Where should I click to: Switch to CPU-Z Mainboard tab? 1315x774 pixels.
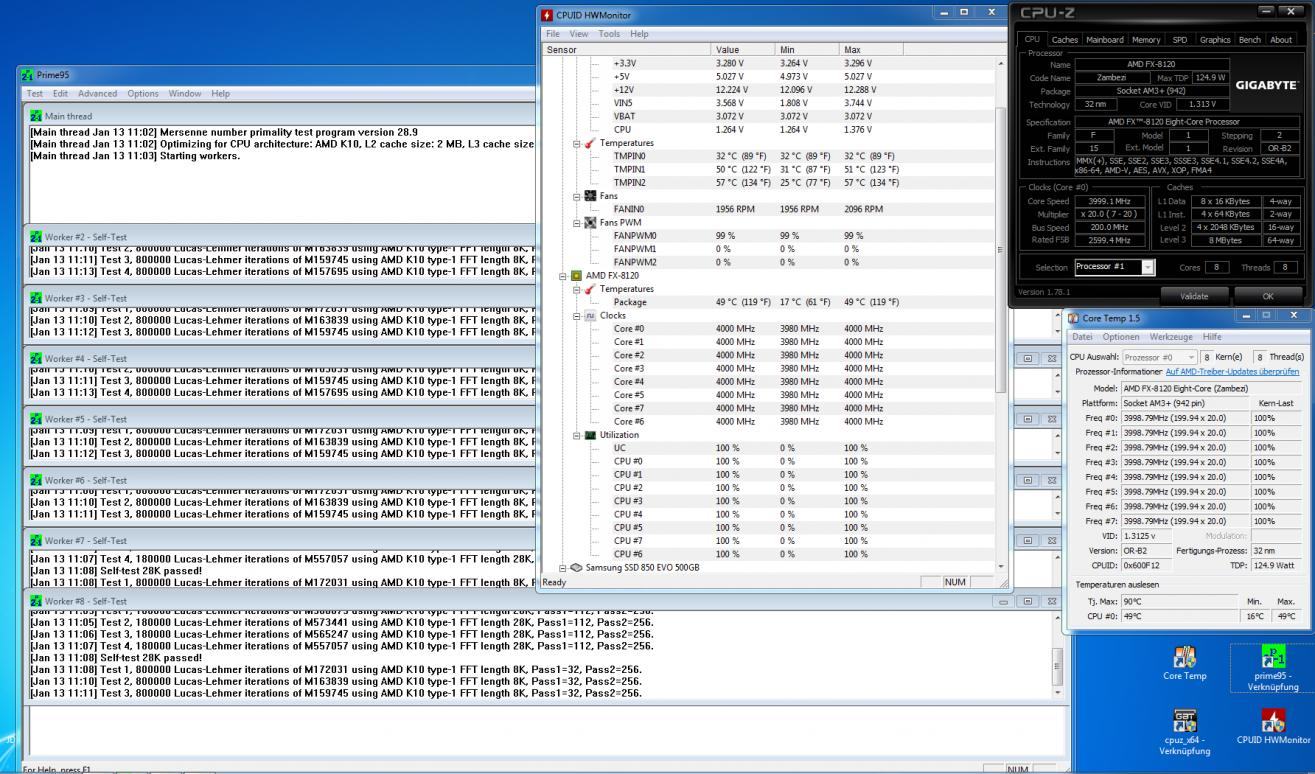tap(1104, 39)
